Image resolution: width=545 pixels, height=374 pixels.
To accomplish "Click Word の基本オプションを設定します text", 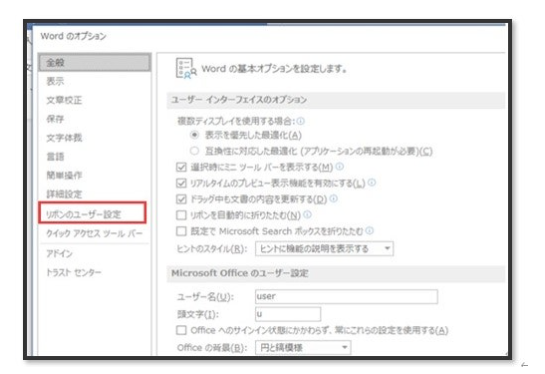I will coord(274,69).
